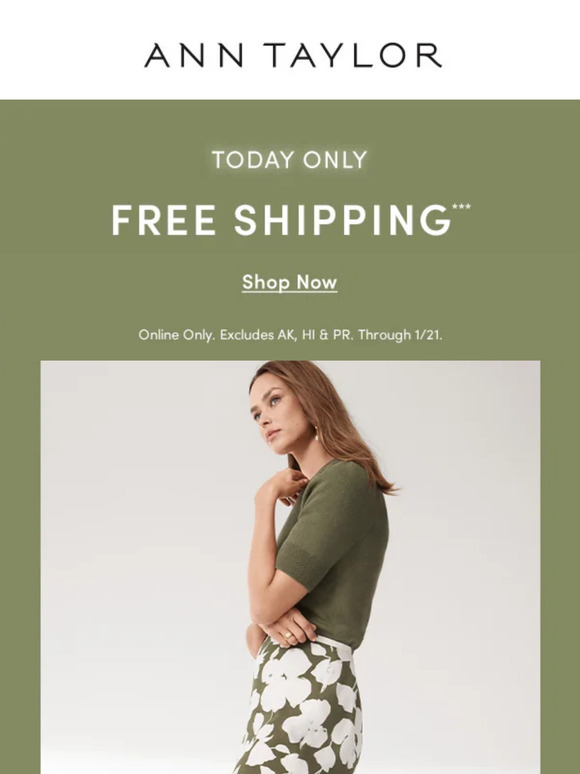Click the triple asterisk footnote marker

pyautogui.click(x=461, y=207)
